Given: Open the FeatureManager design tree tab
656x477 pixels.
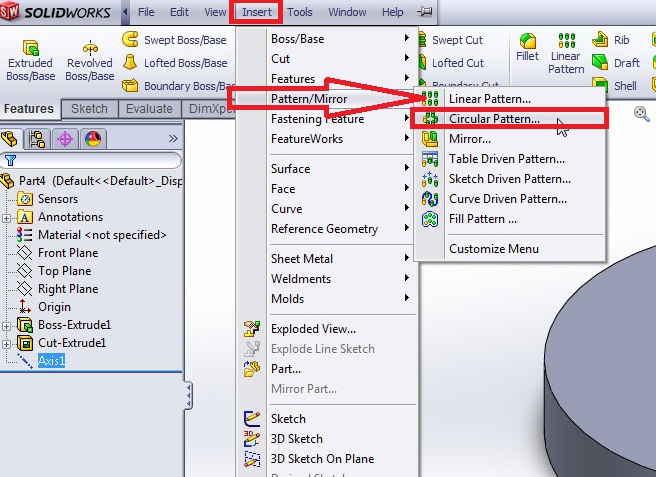Looking at the screenshot, I should click(10, 139).
